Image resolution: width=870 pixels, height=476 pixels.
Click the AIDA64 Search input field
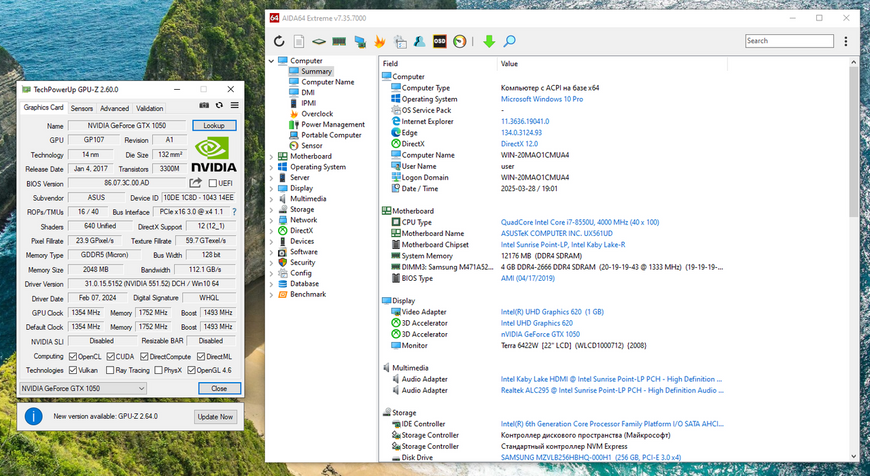click(x=789, y=40)
